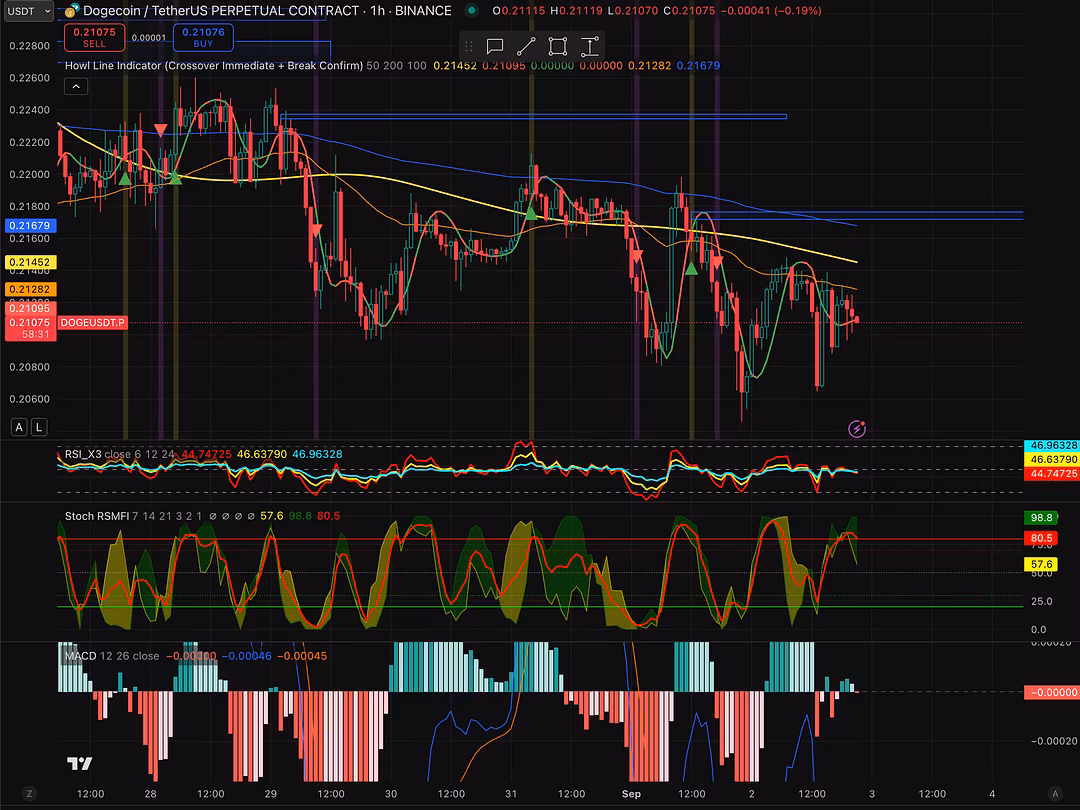Click the Dogecoin coin icon in the chart title
1080x810 pixels.
point(69,11)
